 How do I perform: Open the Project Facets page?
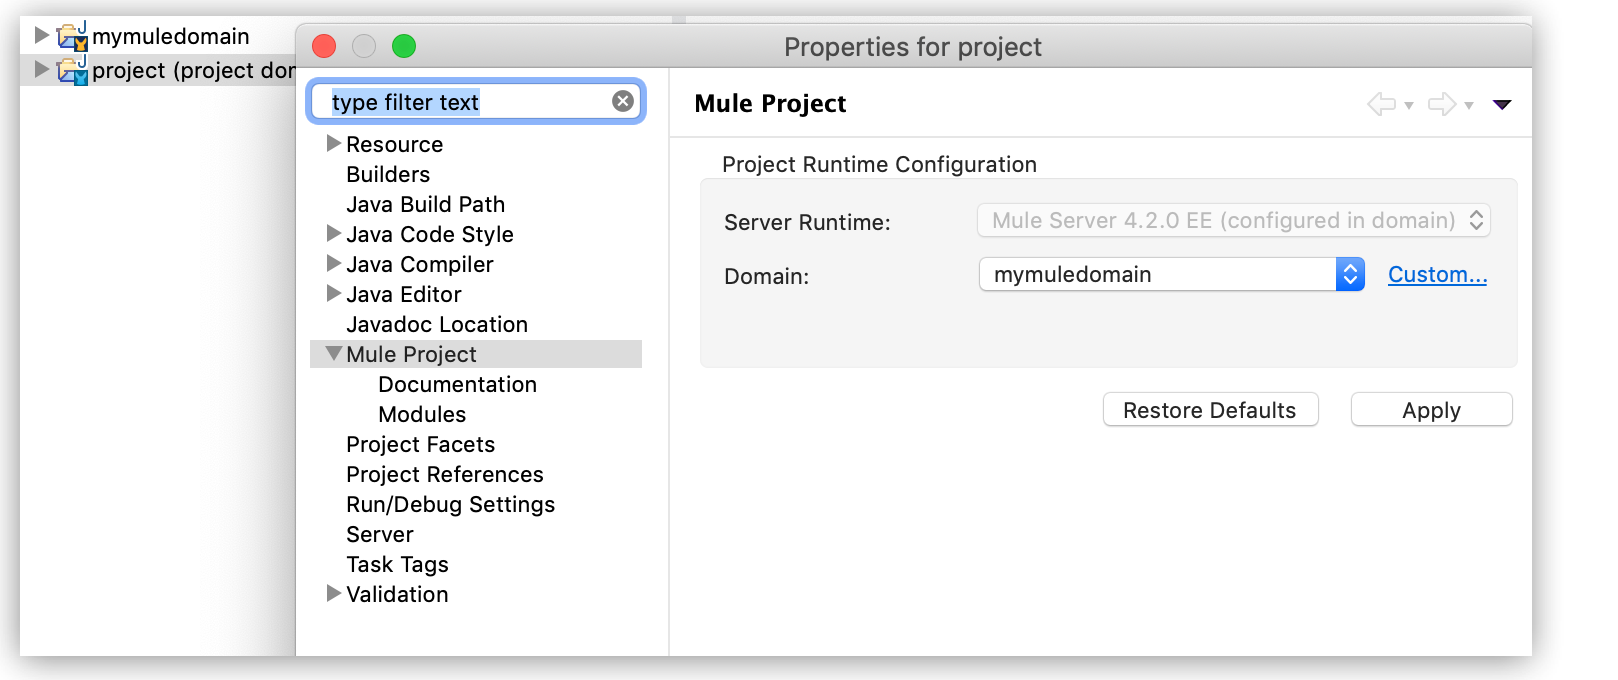click(x=420, y=444)
